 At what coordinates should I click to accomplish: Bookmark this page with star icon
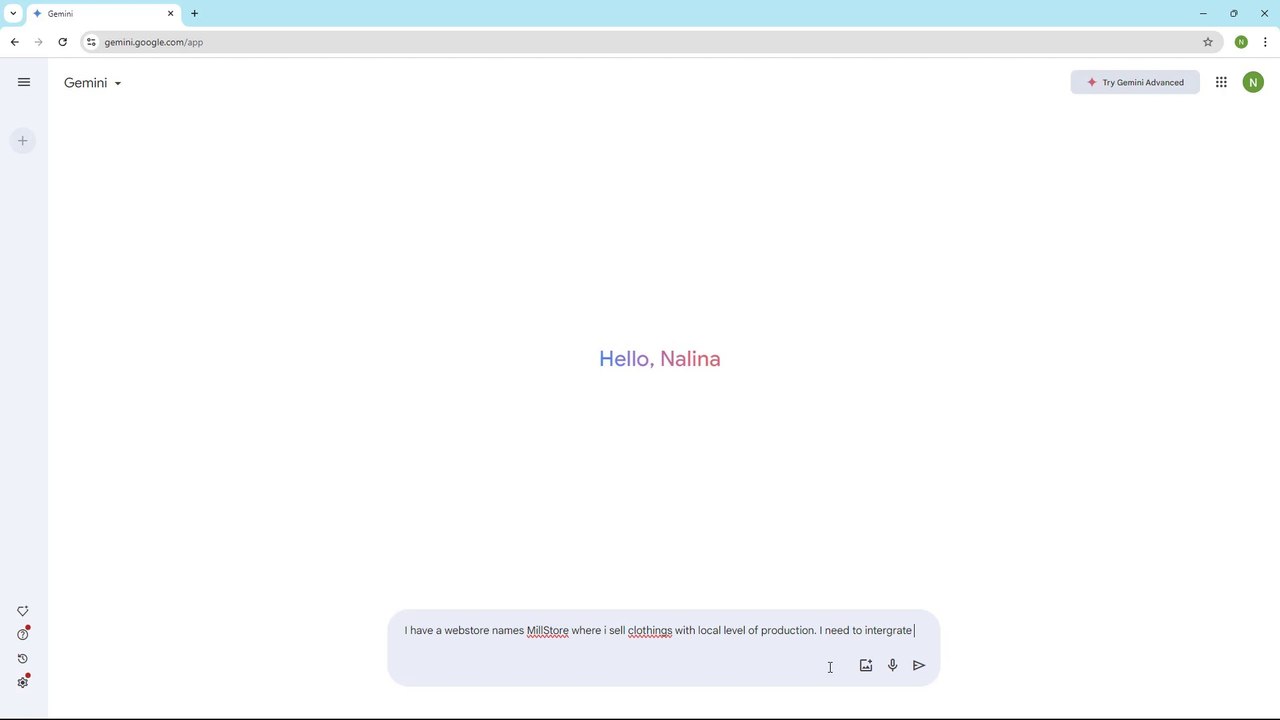tap(1208, 42)
